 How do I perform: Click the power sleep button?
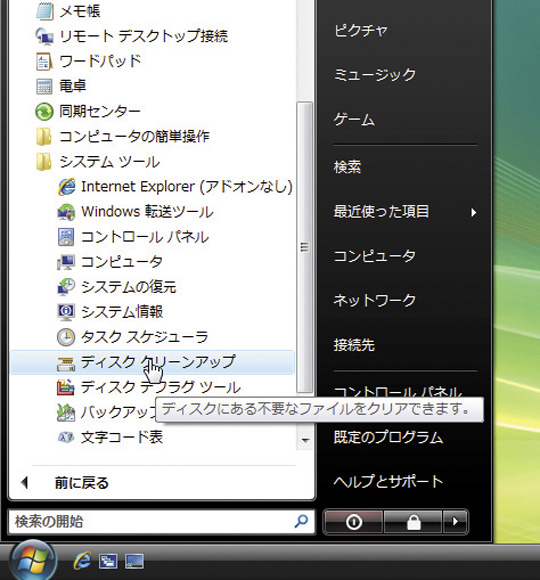pos(354,522)
